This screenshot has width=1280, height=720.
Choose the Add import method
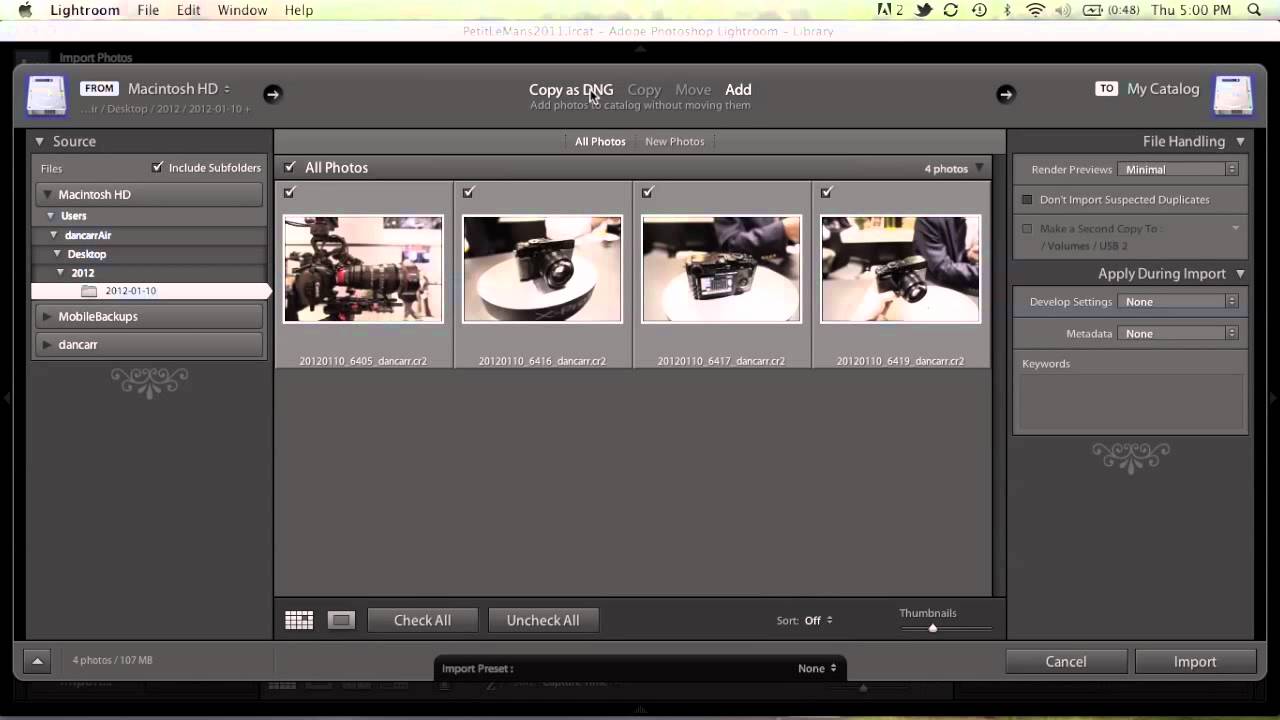tap(738, 90)
